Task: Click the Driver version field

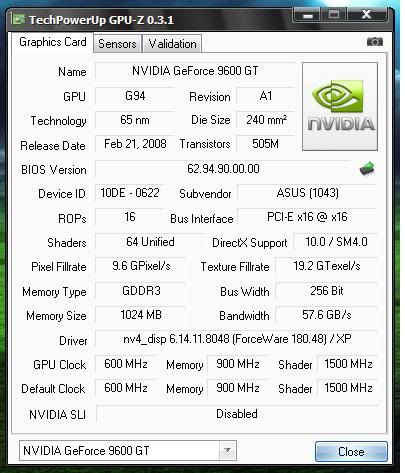Action: click(237, 339)
